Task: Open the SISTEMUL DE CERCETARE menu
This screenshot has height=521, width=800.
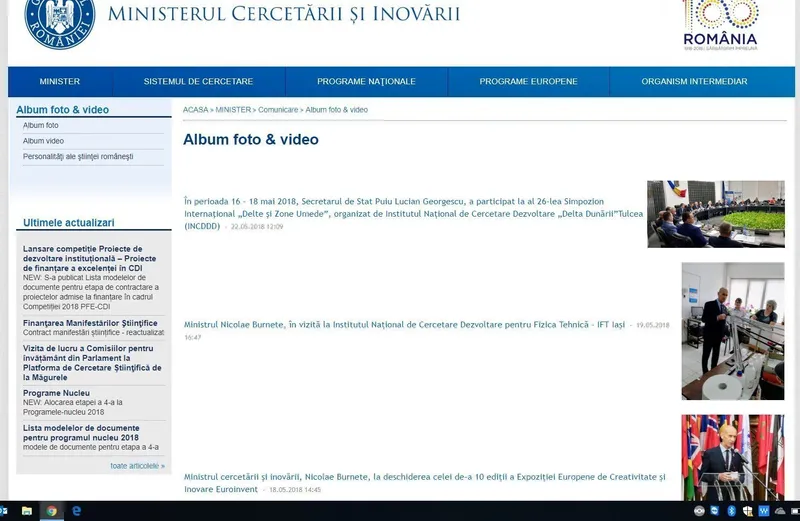Action: tap(198, 82)
